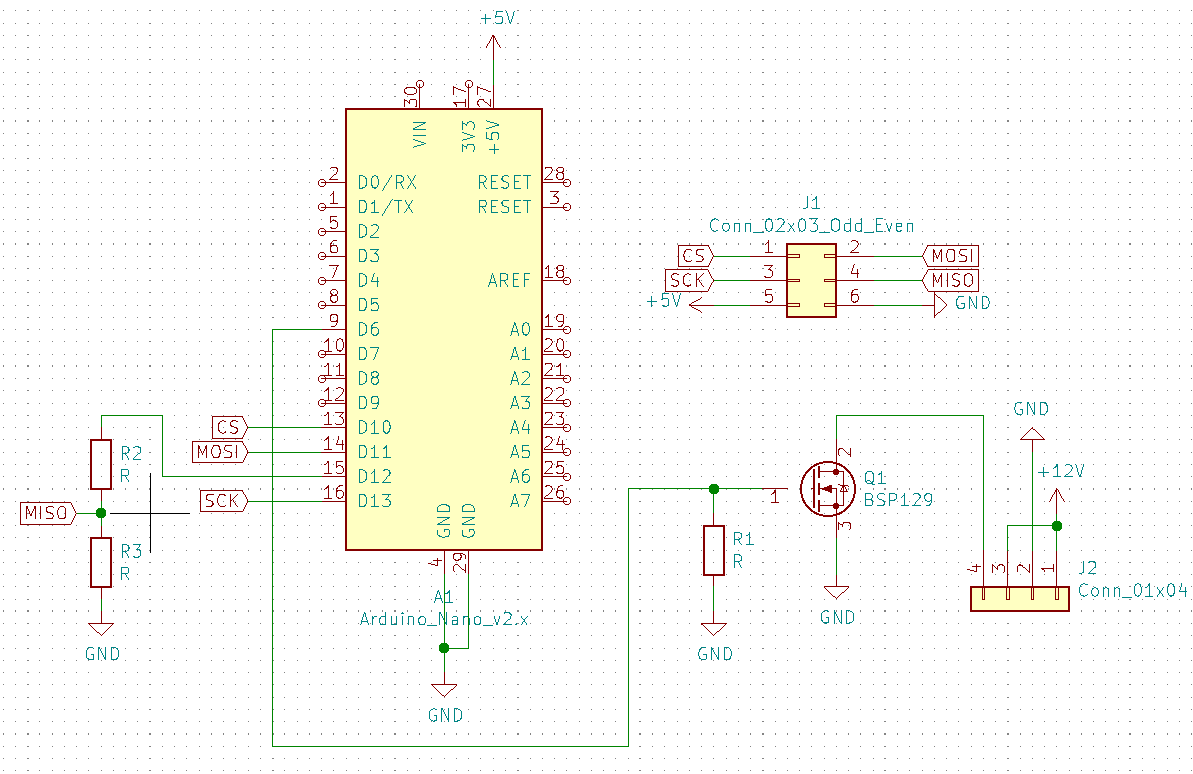Click the J1 reference designator
This screenshot has height=774, width=1193.
(811, 203)
